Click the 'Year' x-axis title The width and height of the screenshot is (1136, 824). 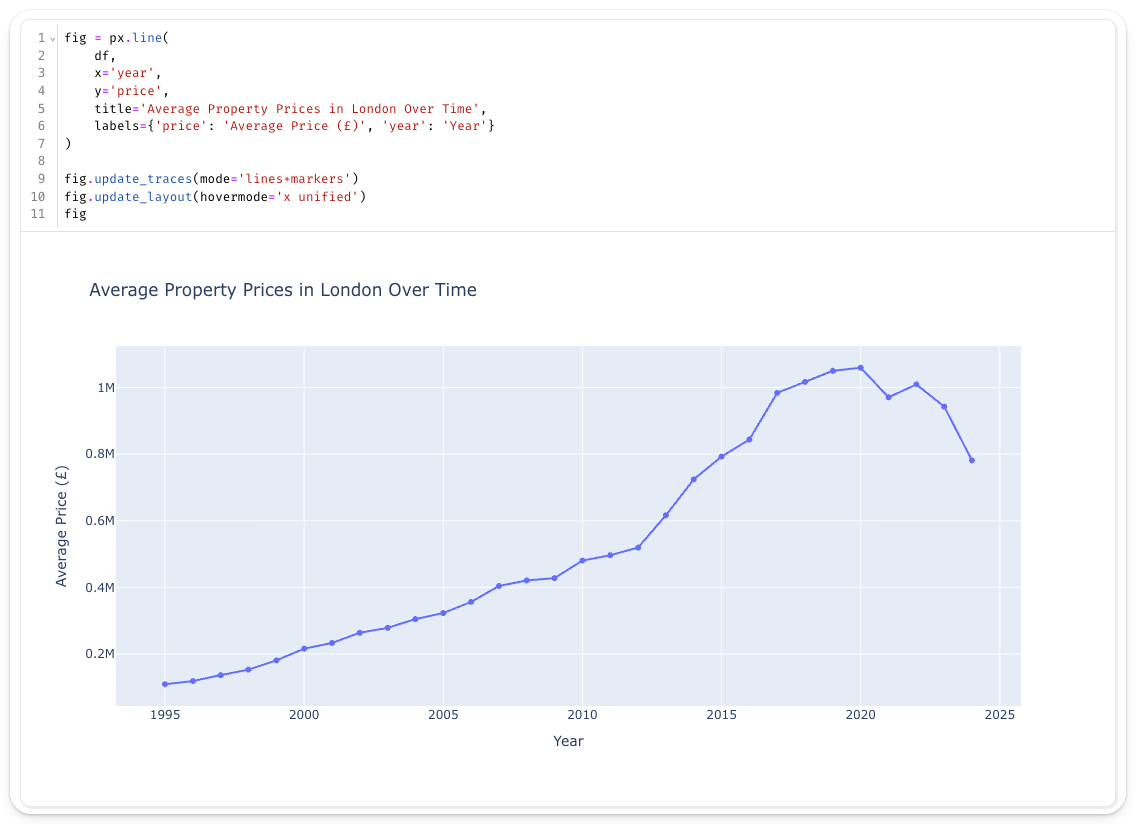click(x=568, y=741)
